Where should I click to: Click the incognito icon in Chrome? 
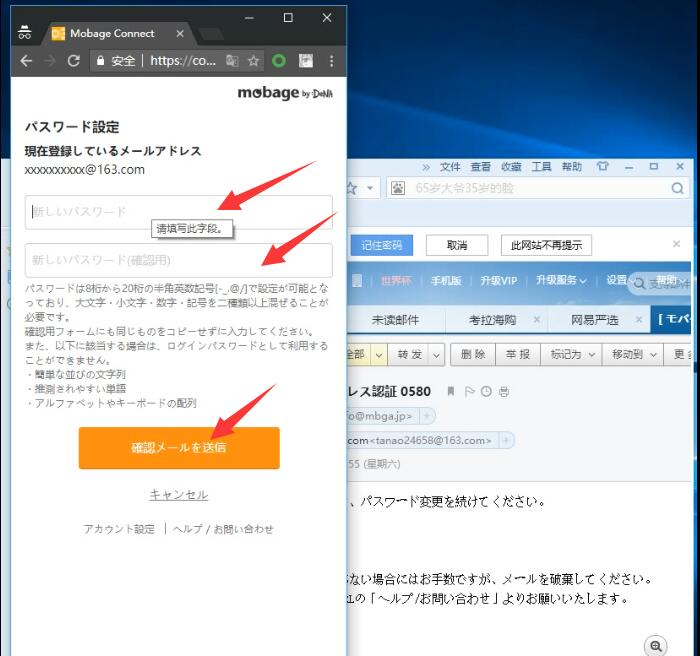25,33
